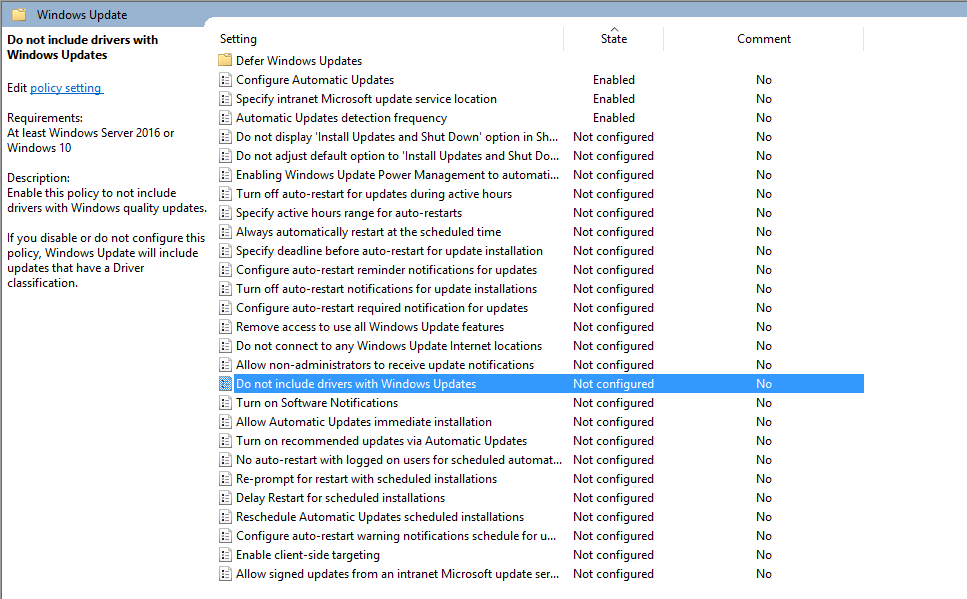Open the policy setting edit link
The height and width of the screenshot is (599, 967).
coord(67,88)
